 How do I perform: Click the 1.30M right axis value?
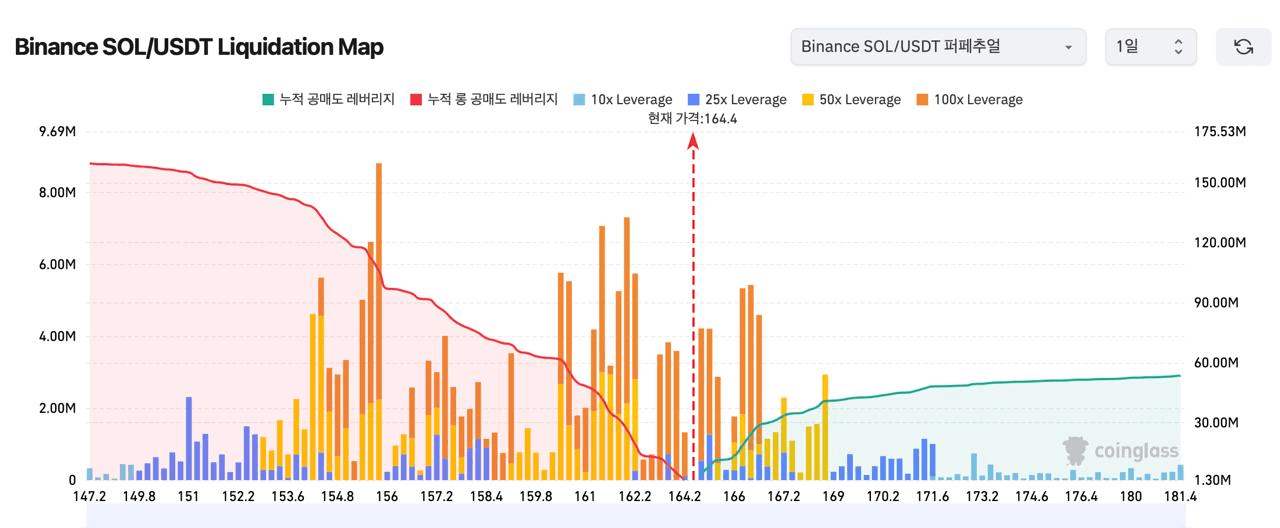point(1216,481)
